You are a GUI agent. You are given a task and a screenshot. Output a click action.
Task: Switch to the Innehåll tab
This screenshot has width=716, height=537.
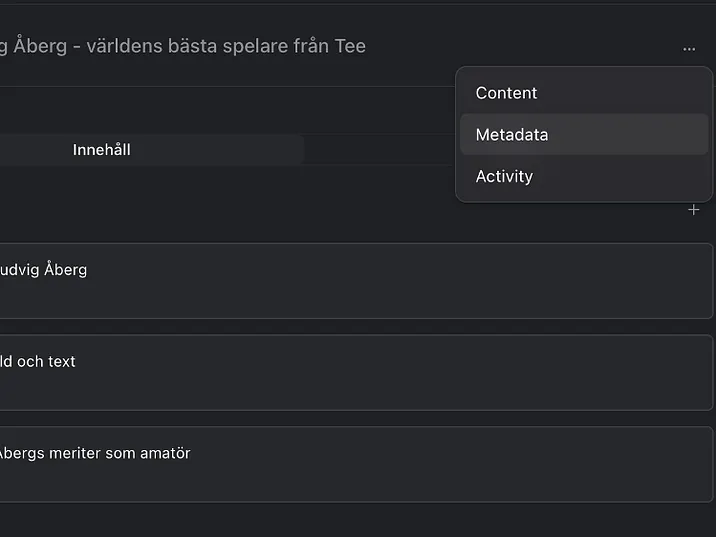(x=102, y=150)
